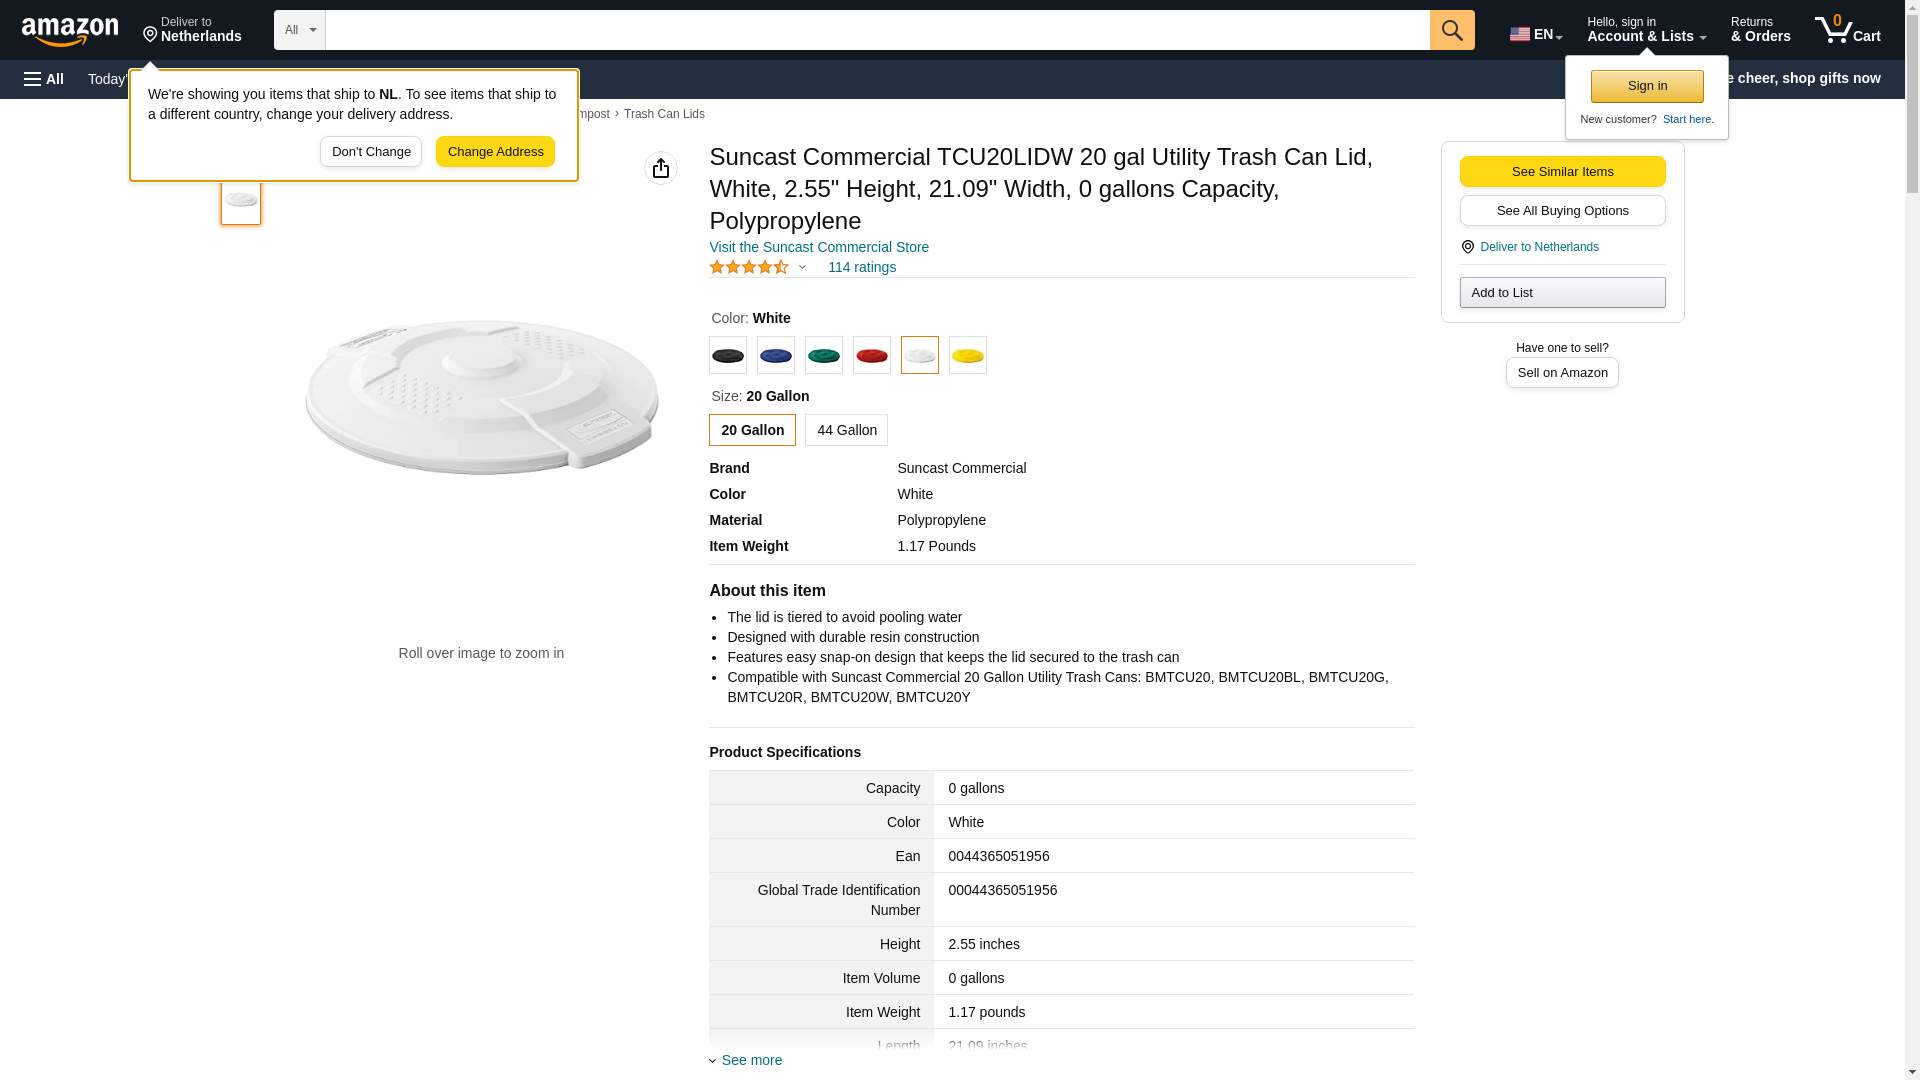The height and width of the screenshot is (1080, 1920).
Task: Click the Deliver to Netherlands location link
Action: tap(192, 30)
